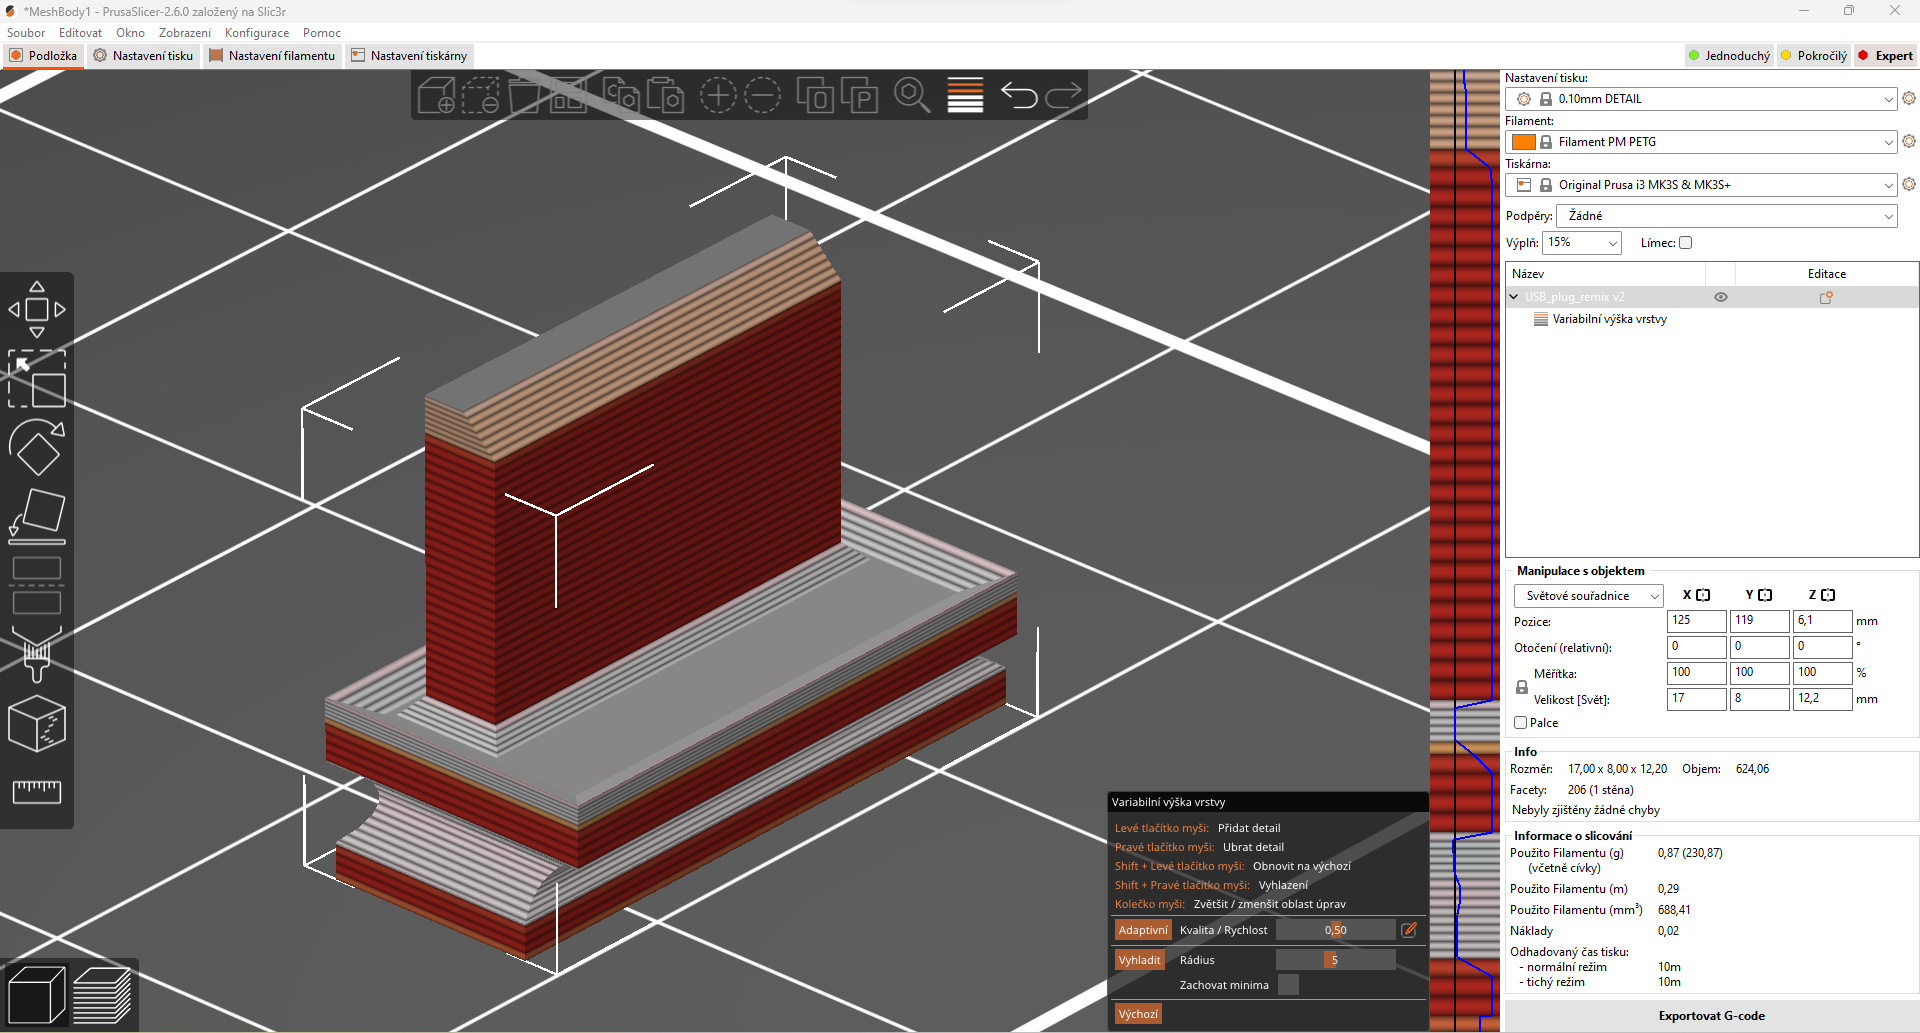Activate the Place on face tool

37,516
